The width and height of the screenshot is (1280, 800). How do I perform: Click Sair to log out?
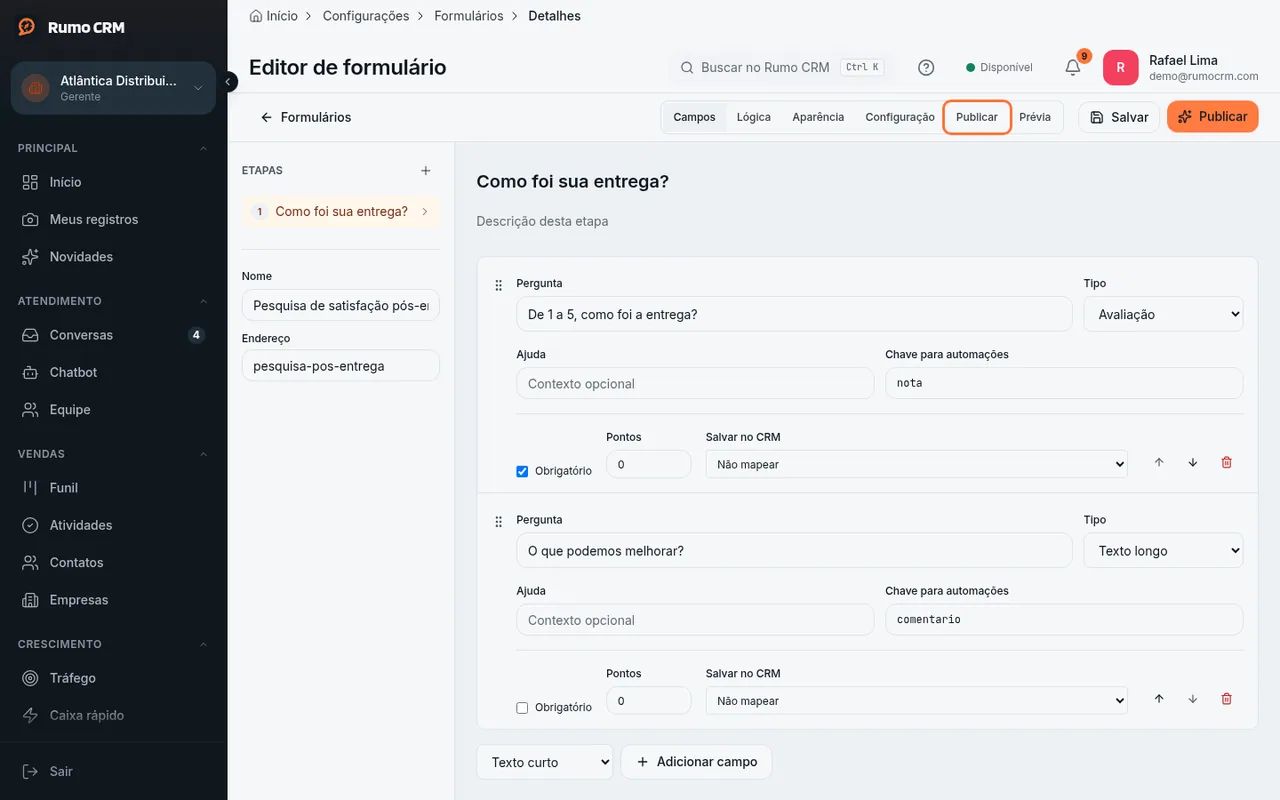point(113,771)
